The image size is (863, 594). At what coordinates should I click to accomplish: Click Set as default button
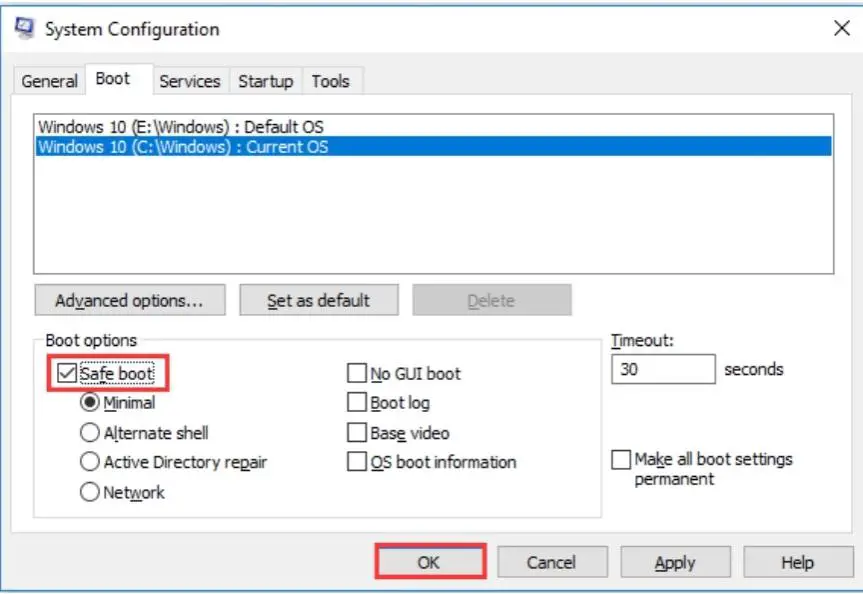319,300
